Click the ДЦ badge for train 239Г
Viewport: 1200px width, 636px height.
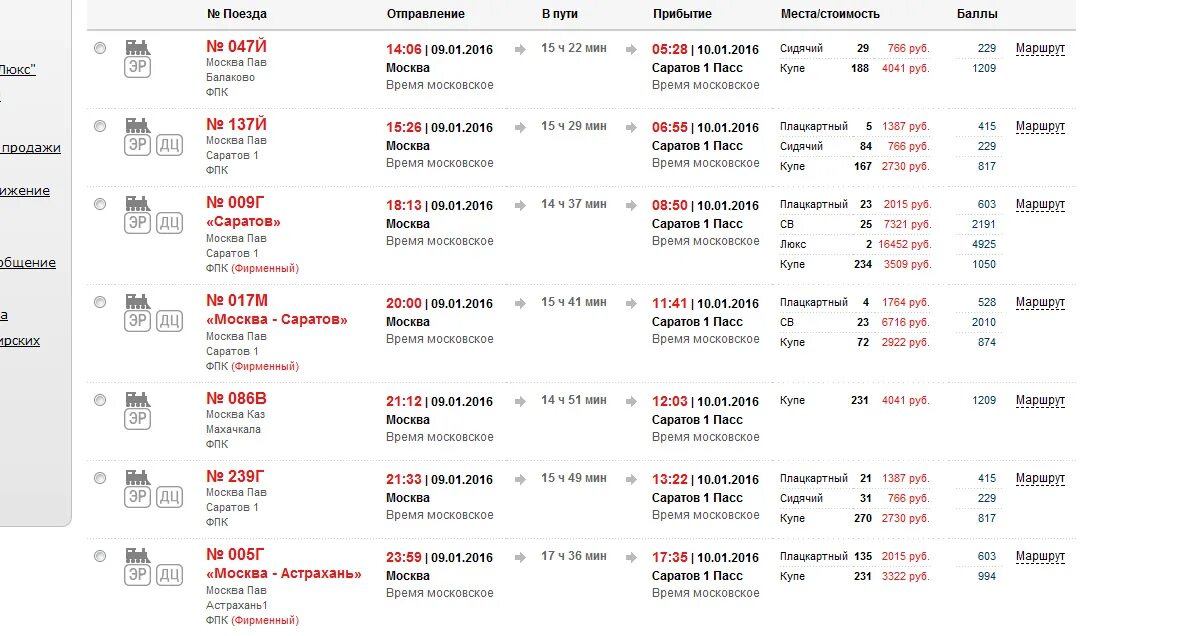(x=169, y=497)
